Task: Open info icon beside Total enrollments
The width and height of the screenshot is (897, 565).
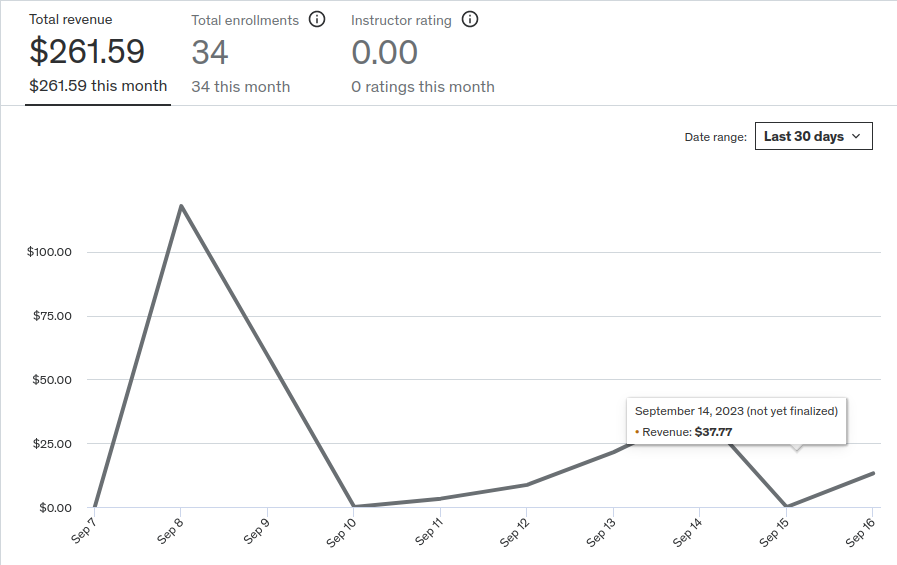Action: point(317,20)
